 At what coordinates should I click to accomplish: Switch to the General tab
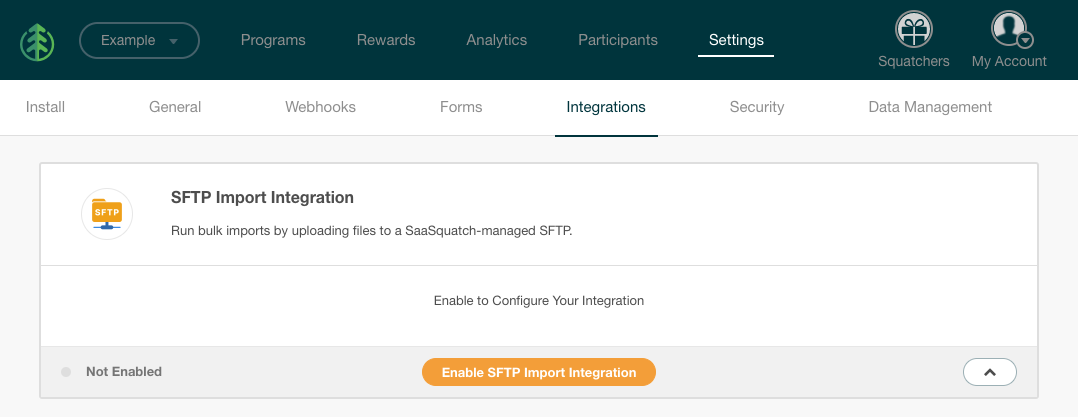point(175,107)
